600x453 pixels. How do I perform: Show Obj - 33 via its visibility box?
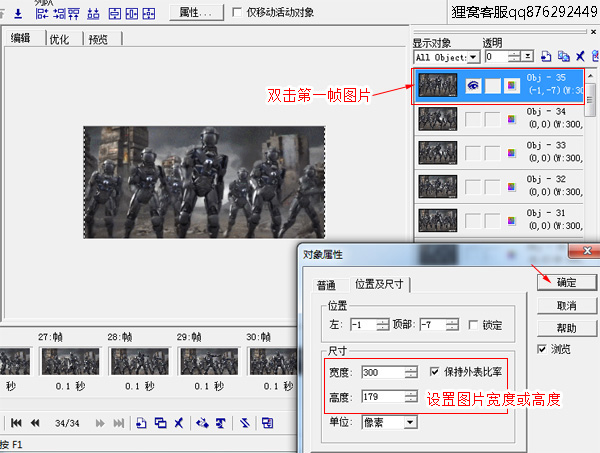pos(473,153)
